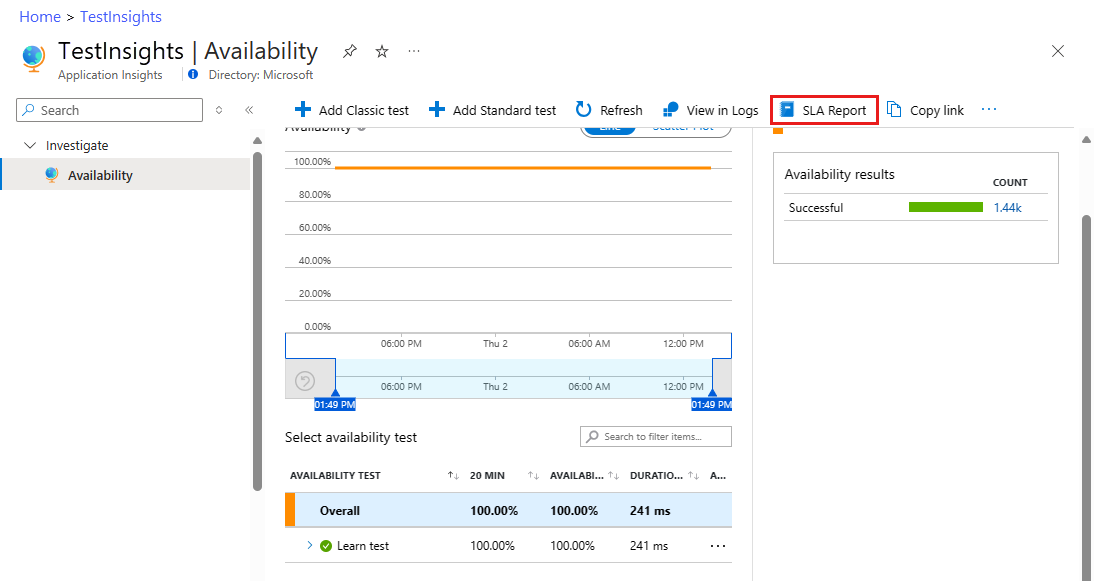The image size is (1094, 581).
Task: Mark the resource as favorite with the star
Action: pyautogui.click(x=382, y=51)
